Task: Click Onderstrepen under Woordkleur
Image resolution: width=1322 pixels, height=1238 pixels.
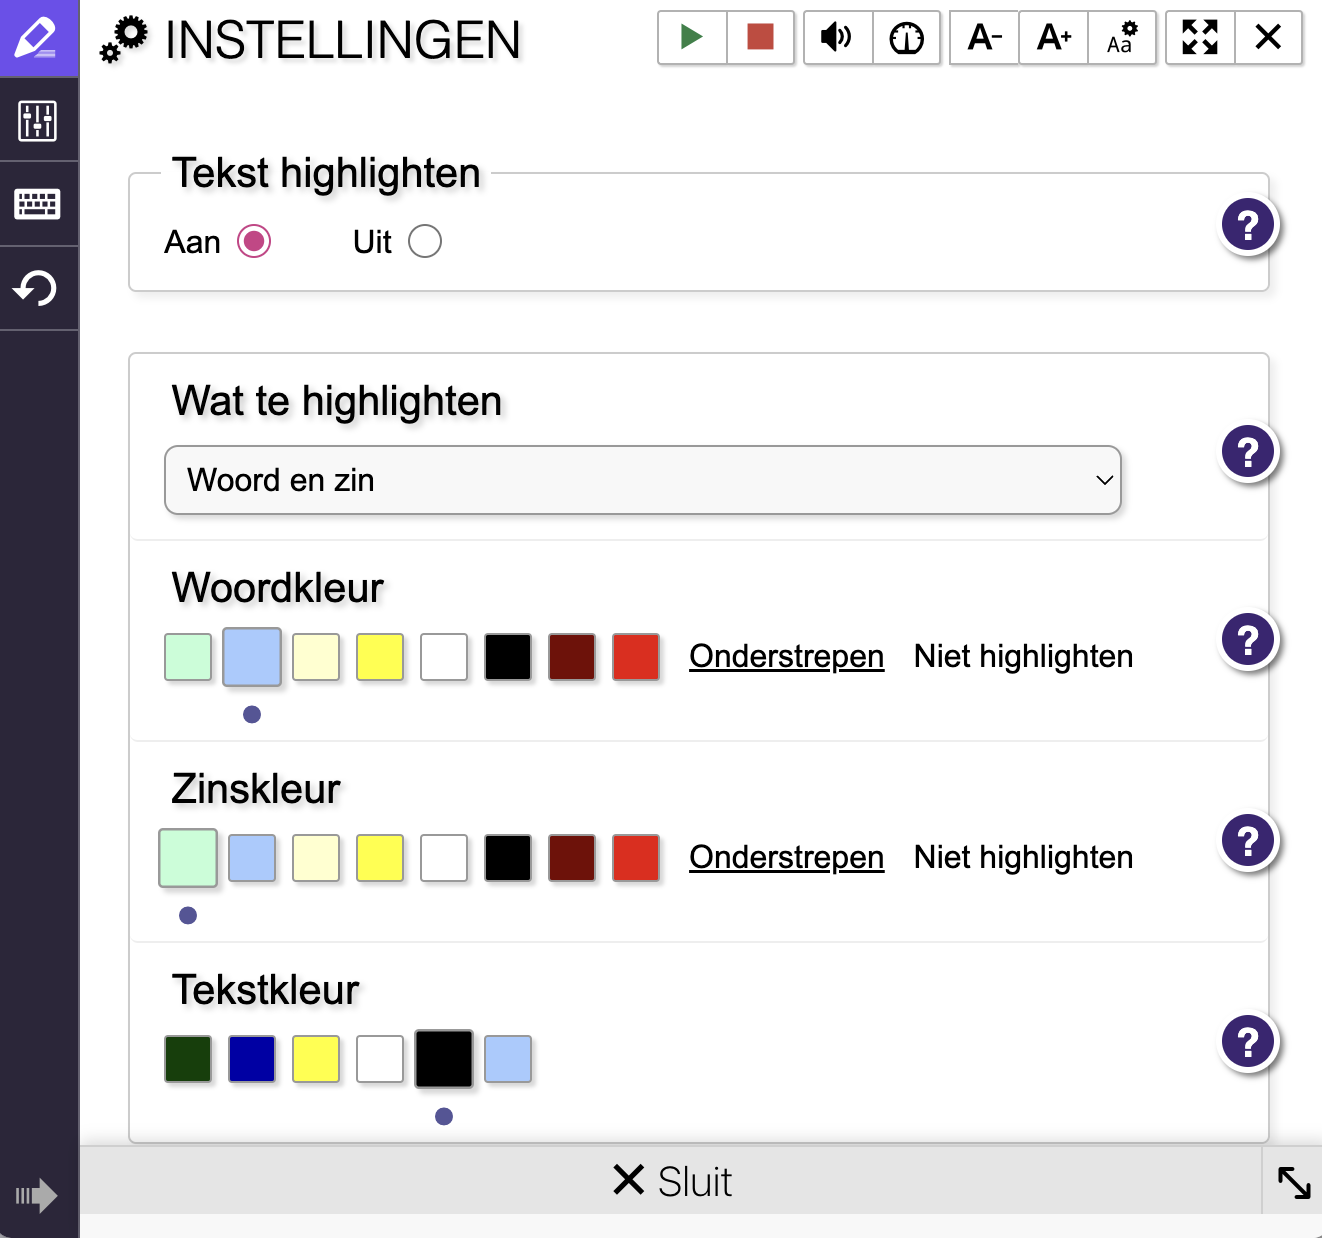Action: tap(786, 657)
